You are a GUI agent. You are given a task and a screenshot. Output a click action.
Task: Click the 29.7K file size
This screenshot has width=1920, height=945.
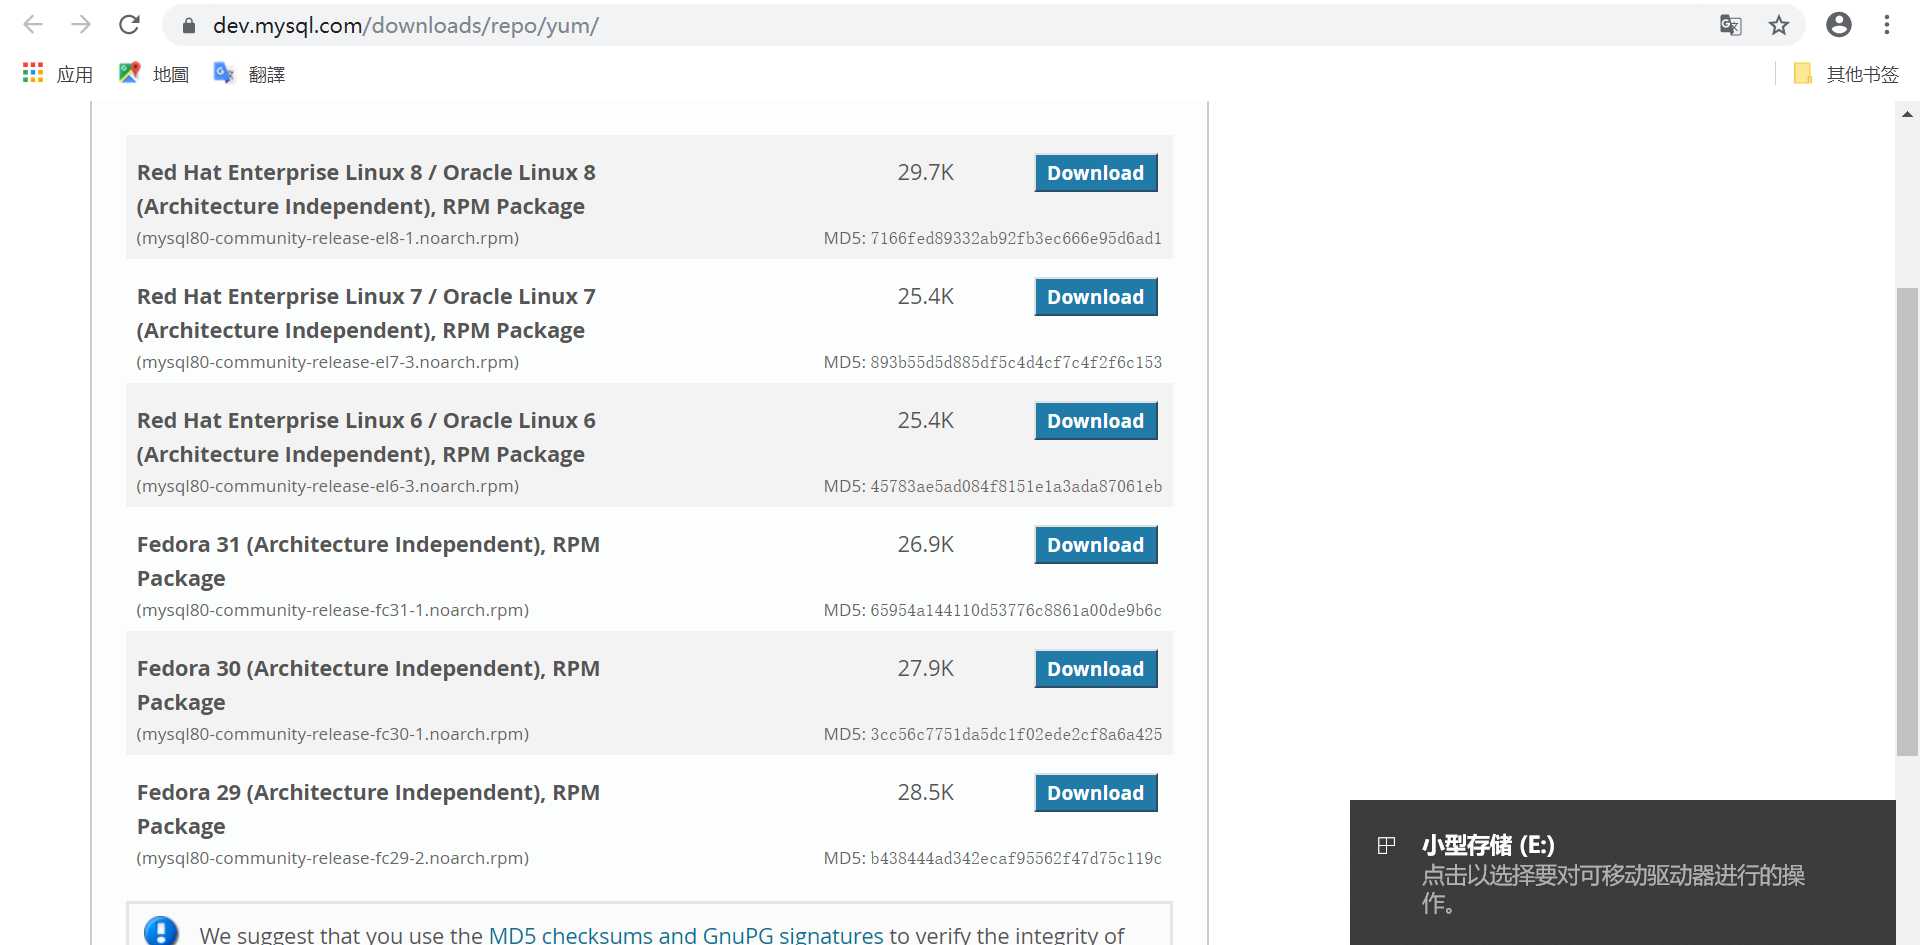click(x=925, y=173)
